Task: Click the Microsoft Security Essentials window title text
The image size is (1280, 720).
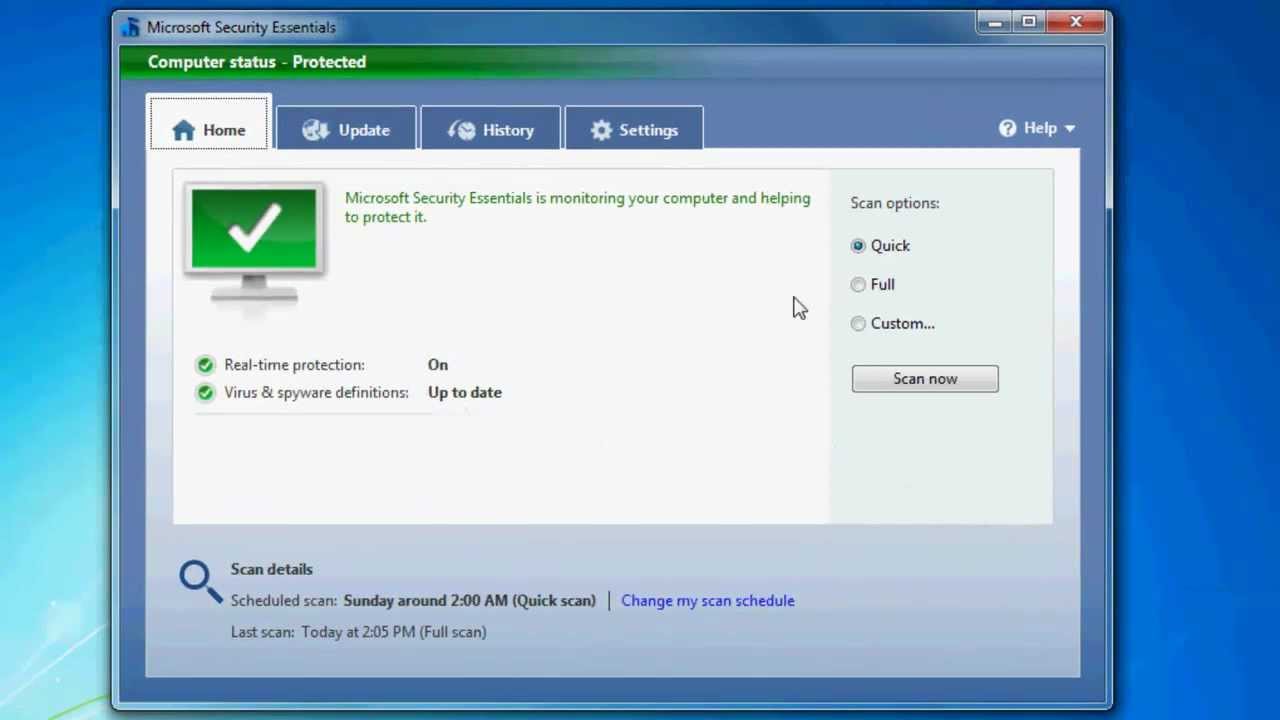Action: tap(241, 27)
